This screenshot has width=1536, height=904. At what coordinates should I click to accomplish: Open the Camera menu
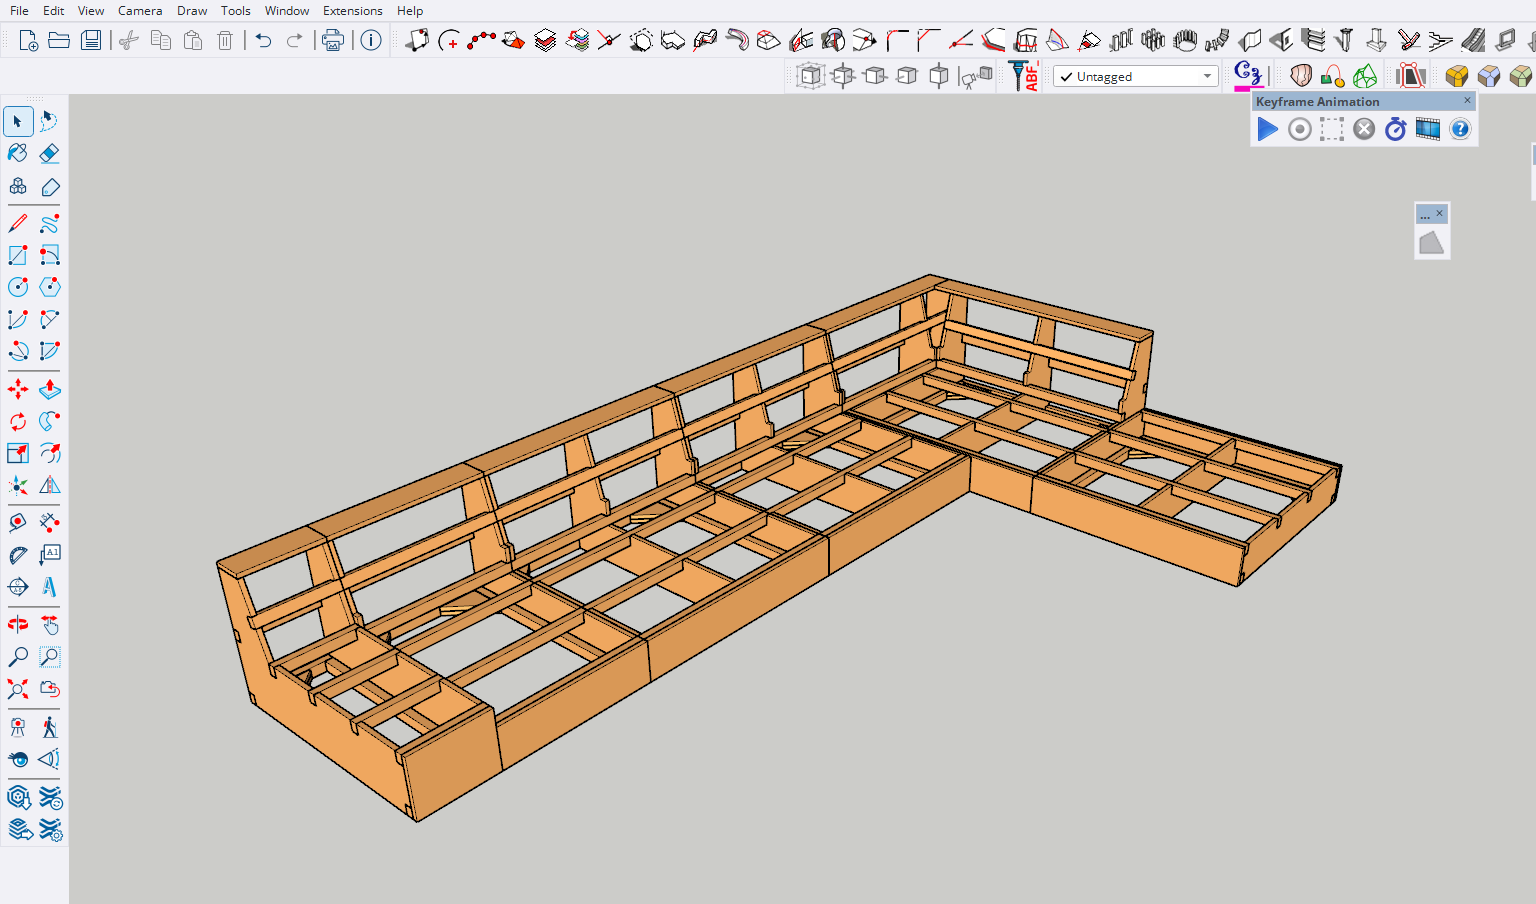pyautogui.click(x=140, y=11)
